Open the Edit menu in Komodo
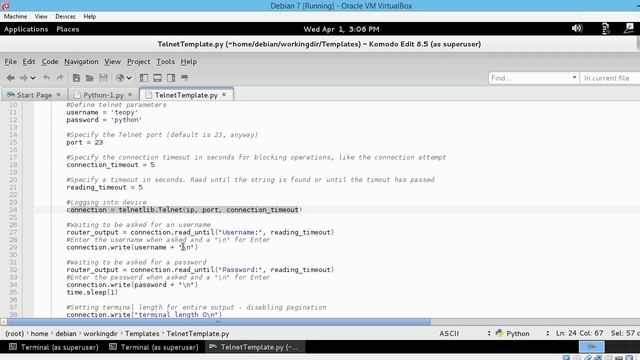 pos(29,62)
